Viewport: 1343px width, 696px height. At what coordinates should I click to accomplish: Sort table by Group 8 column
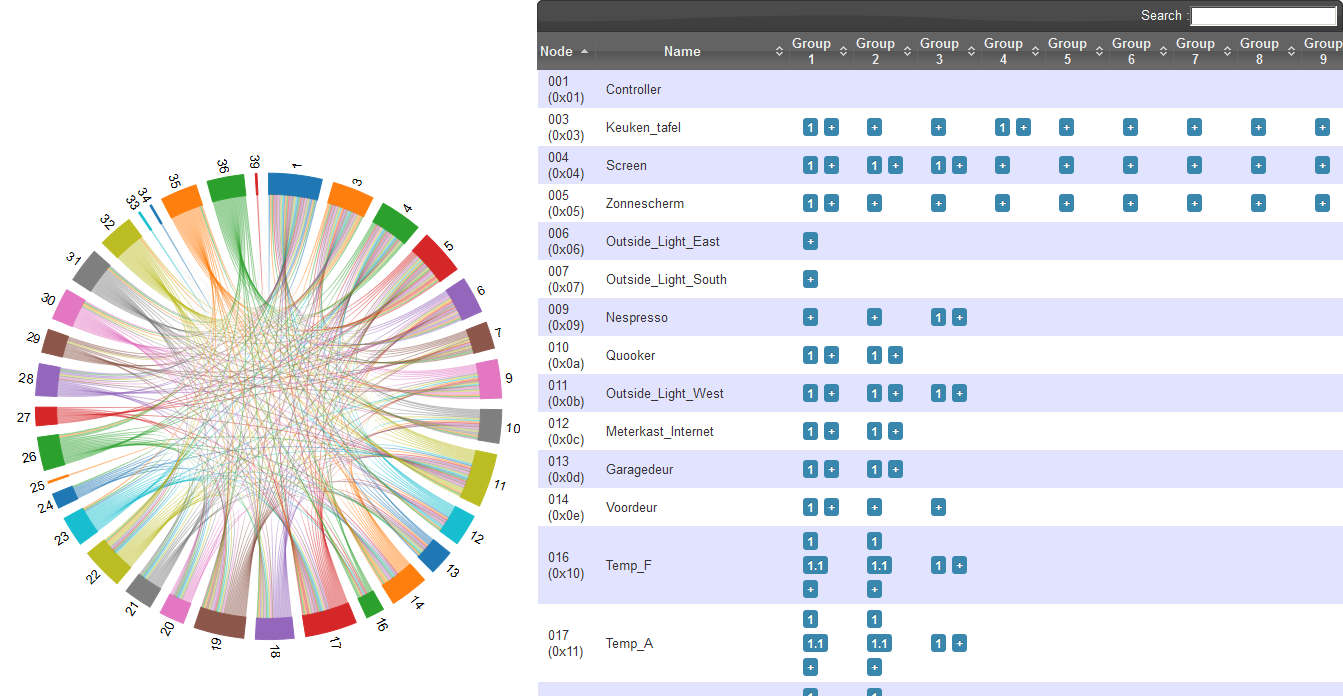click(1266, 51)
